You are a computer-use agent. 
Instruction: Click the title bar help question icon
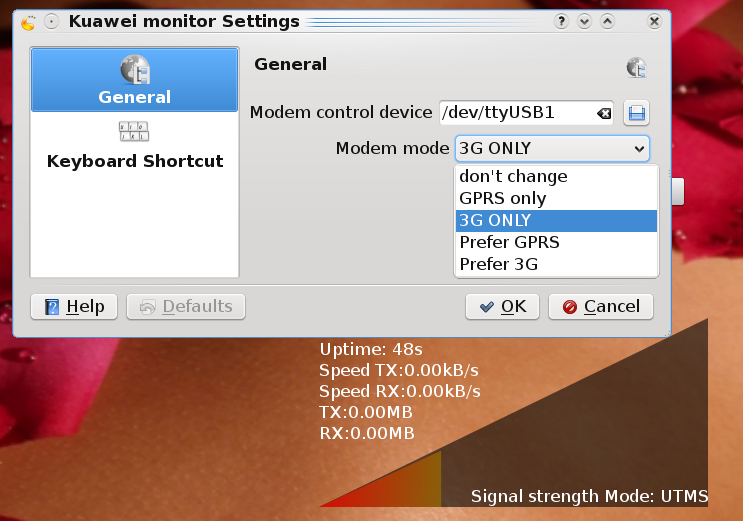(561, 21)
